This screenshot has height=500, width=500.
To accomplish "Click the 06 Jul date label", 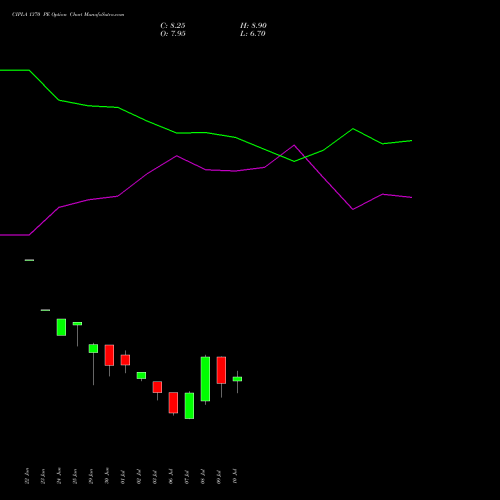I will point(171,477).
